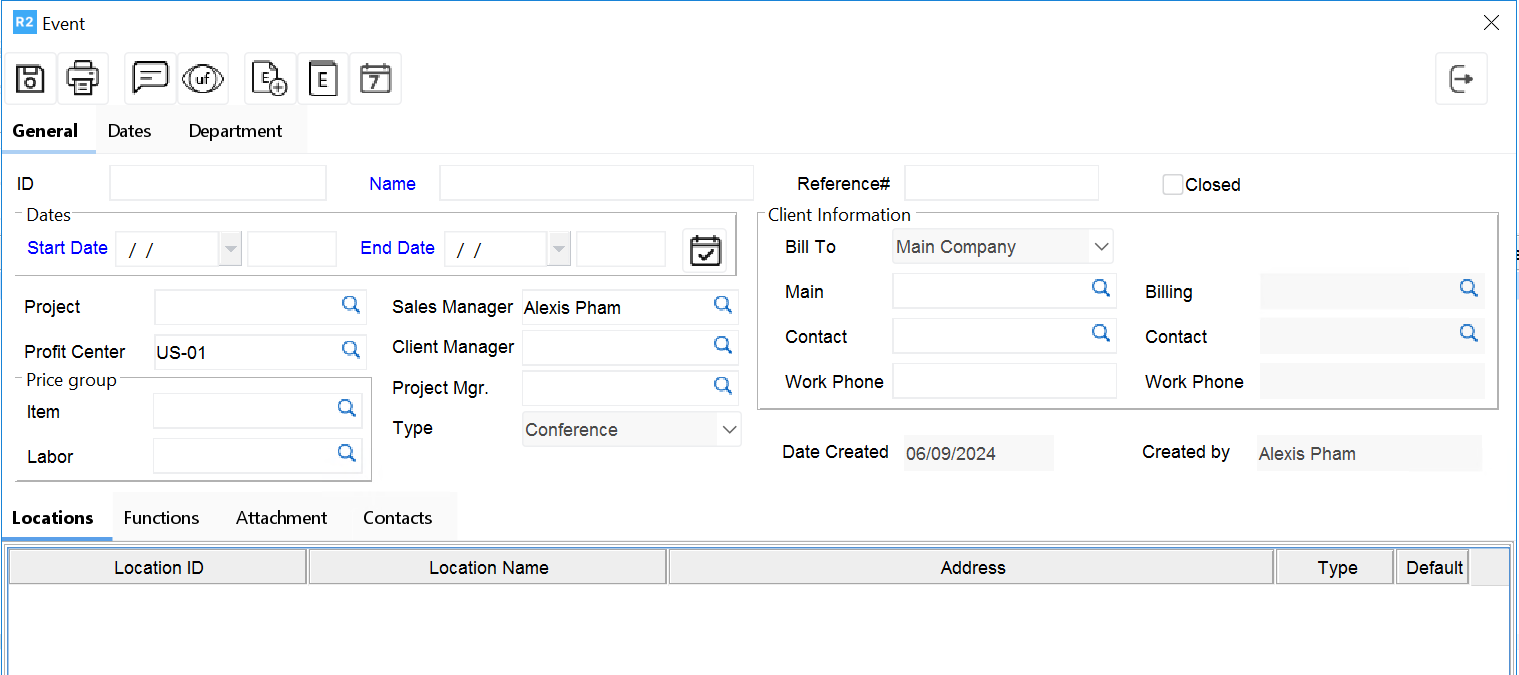The height and width of the screenshot is (675, 1519).
Task: Click the Save disk icon in toolbar
Action: tap(30, 79)
